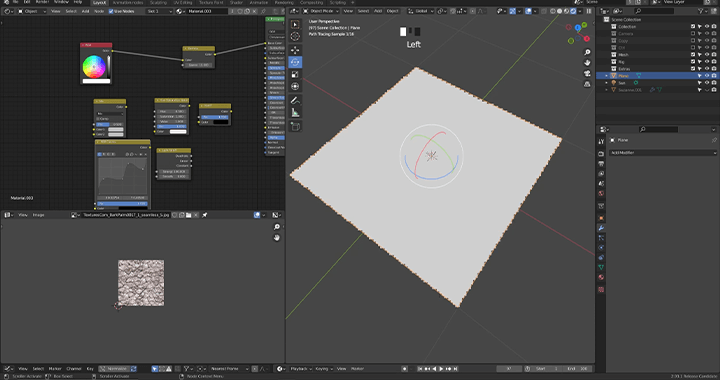
Task: Switch to the UV Editing workspace tab
Action: [x=183, y=2]
